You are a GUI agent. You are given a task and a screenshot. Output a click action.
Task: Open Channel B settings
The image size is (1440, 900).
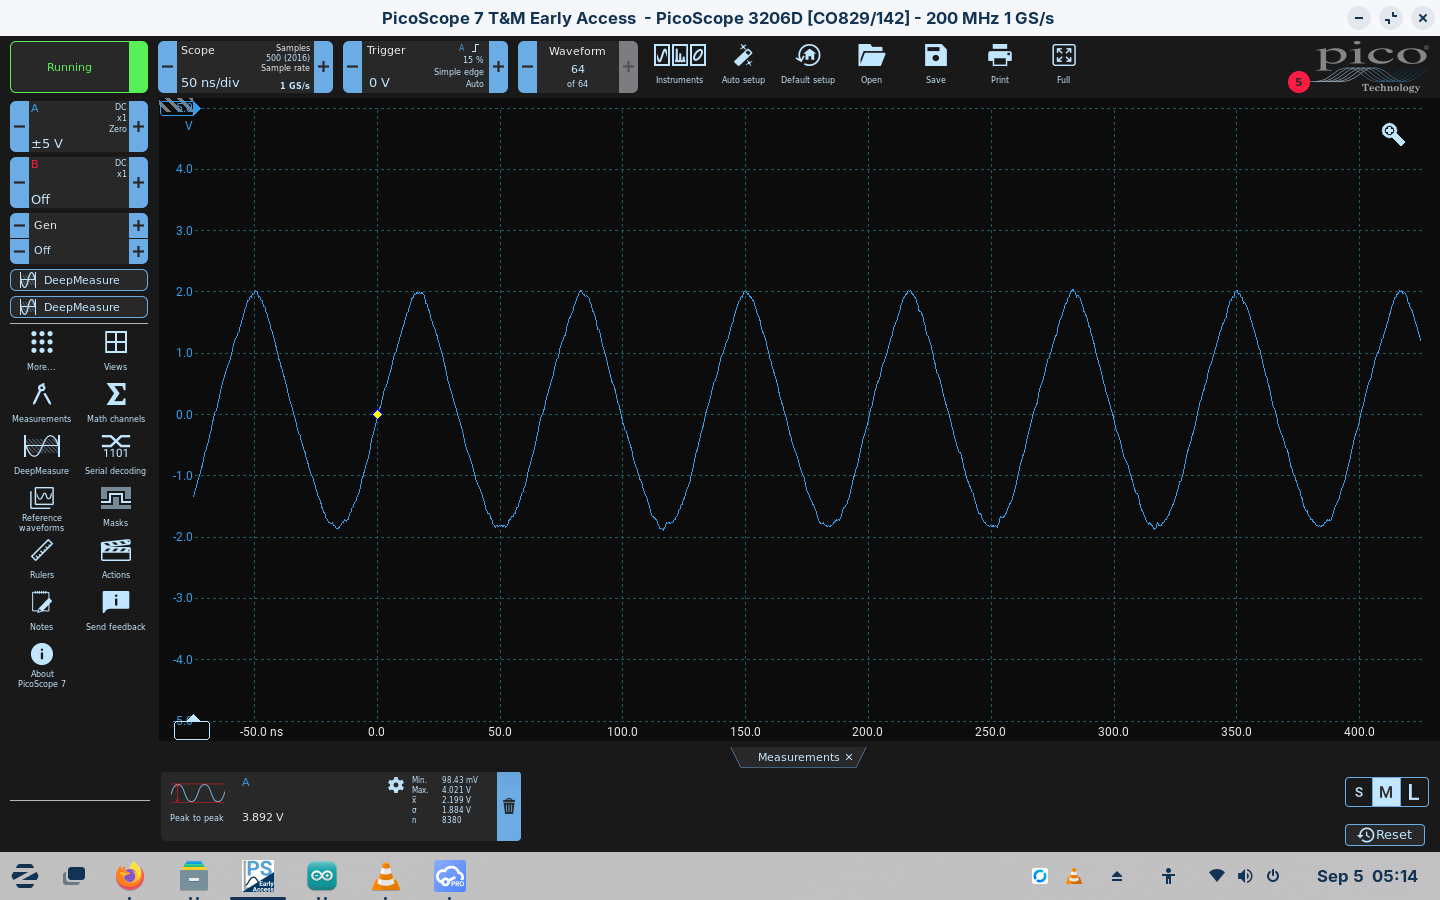tap(79, 183)
